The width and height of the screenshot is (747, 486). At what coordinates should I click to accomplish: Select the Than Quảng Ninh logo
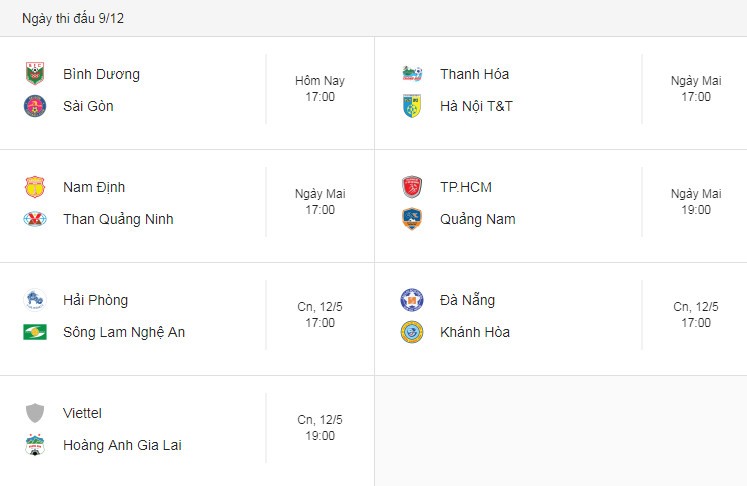coord(35,219)
